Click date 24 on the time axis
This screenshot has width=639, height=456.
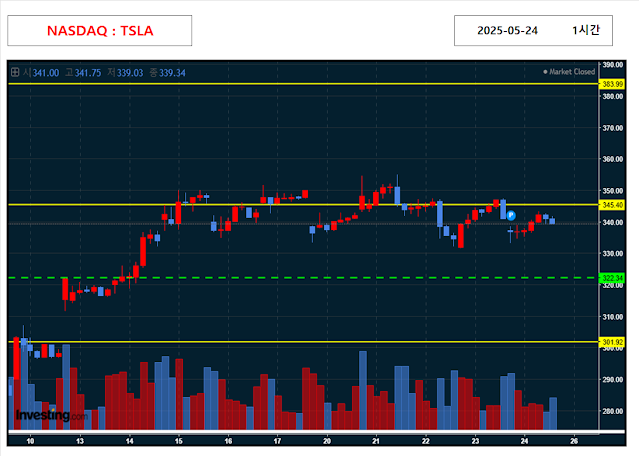[524, 441]
